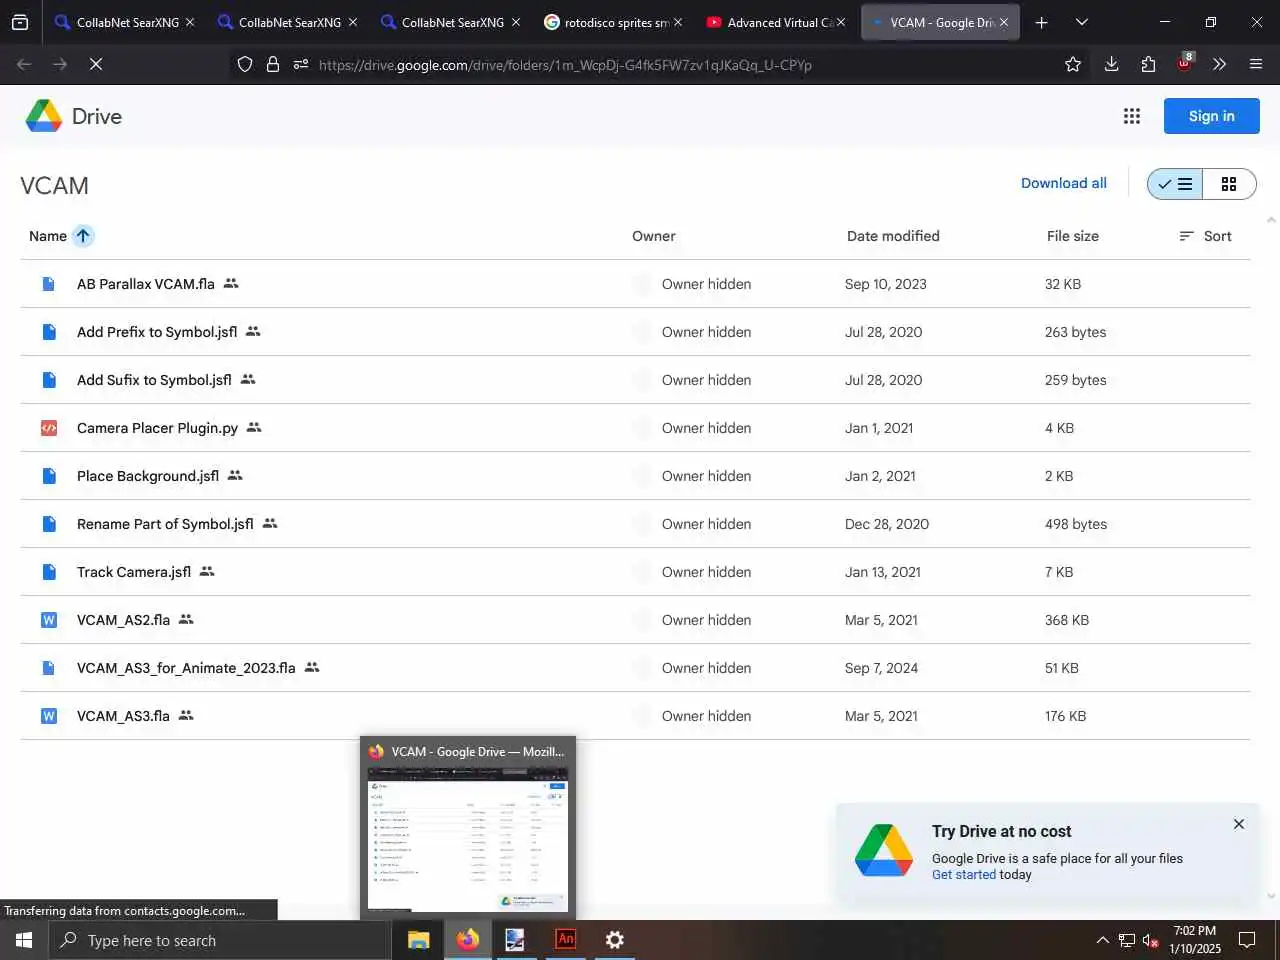1280x960 pixels.
Task: Close the Try Drive at no cost banner
Action: 1238,824
